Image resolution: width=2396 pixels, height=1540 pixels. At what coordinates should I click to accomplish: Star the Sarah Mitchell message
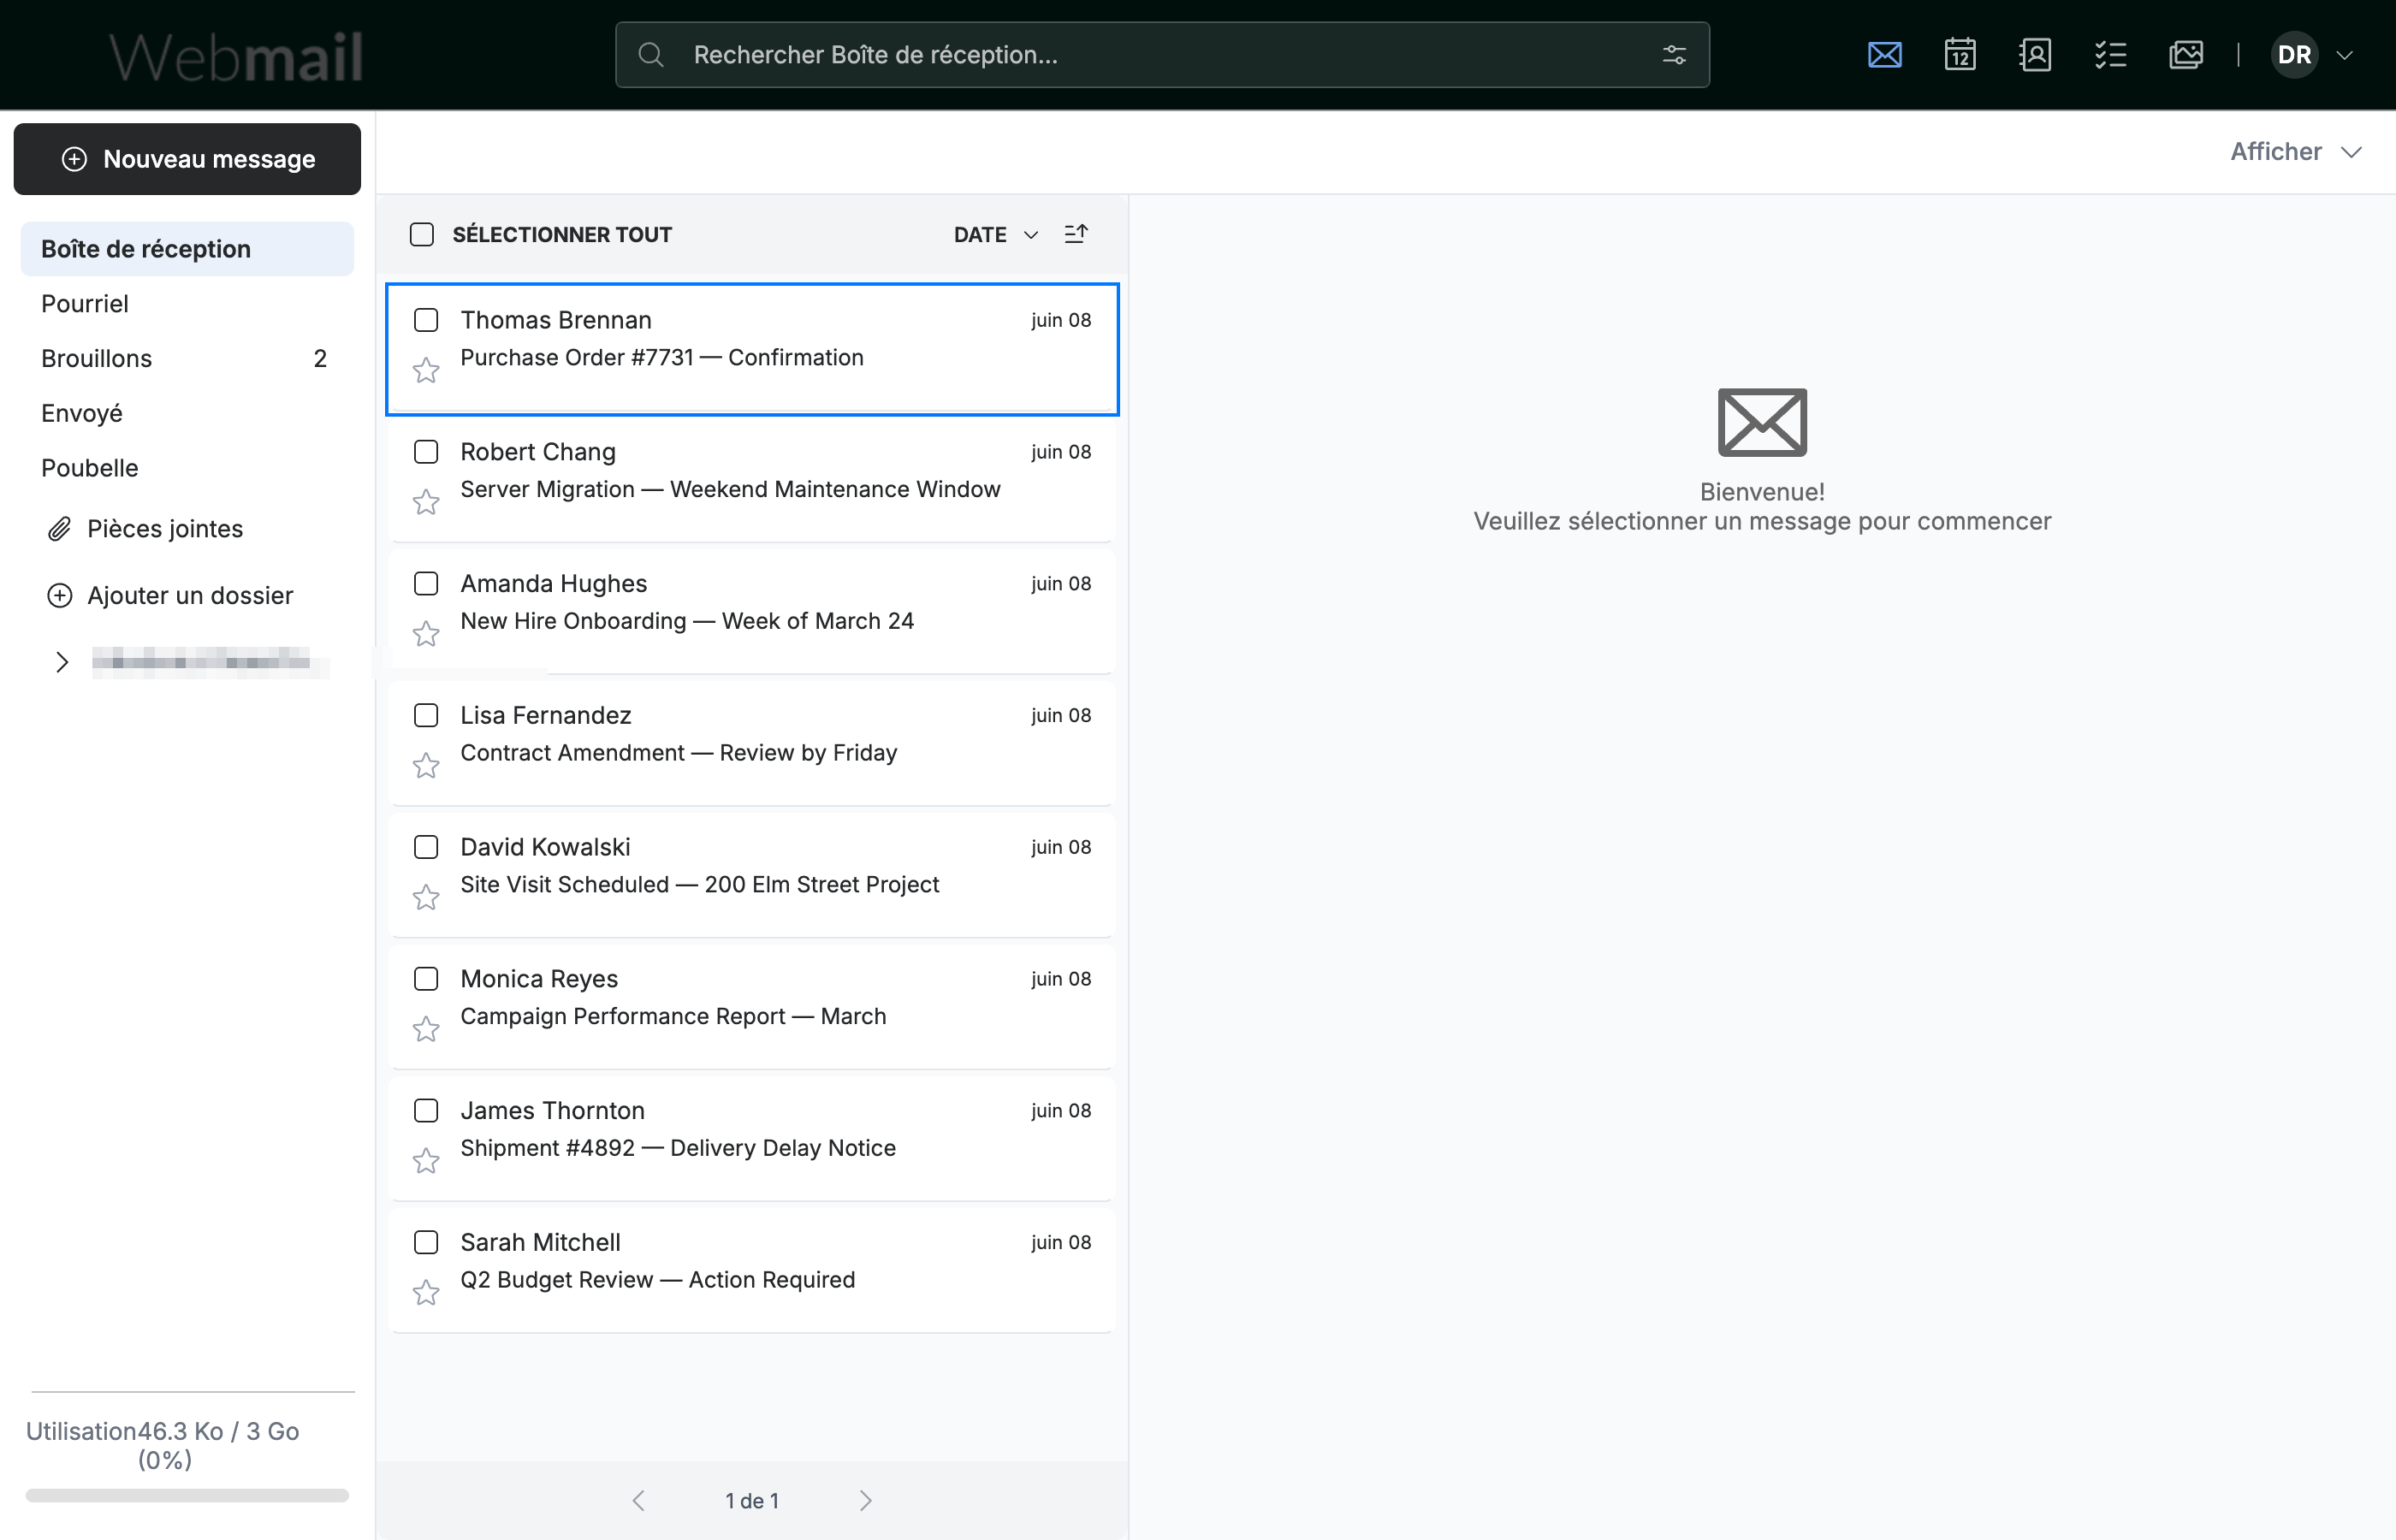(426, 1293)
